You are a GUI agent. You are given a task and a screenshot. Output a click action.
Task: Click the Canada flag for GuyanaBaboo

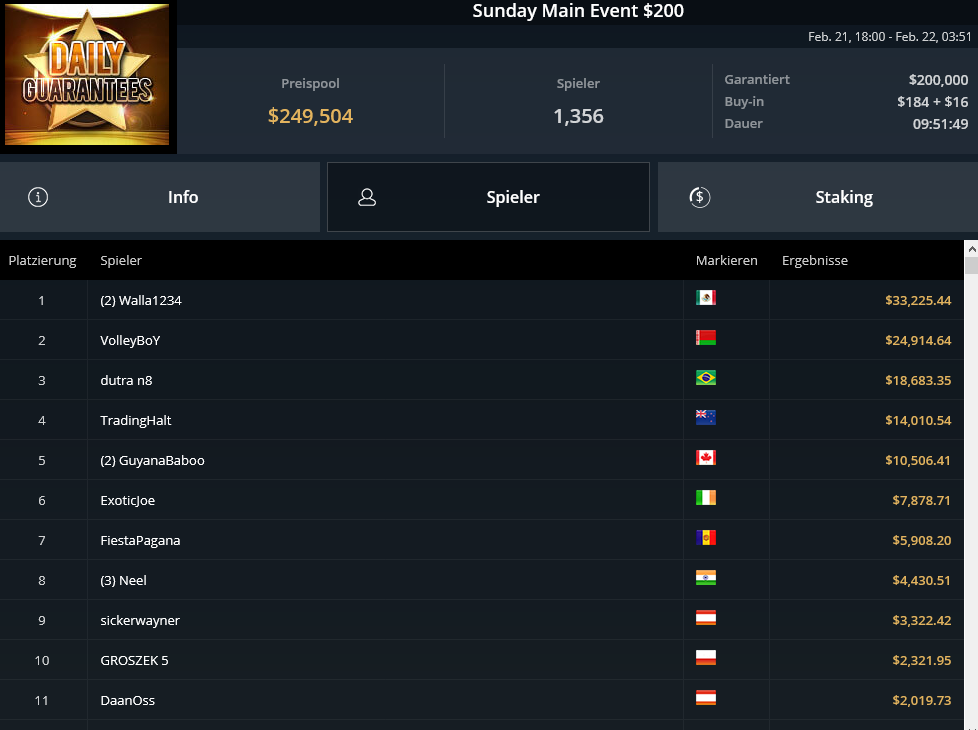click(x=706, y=457)
